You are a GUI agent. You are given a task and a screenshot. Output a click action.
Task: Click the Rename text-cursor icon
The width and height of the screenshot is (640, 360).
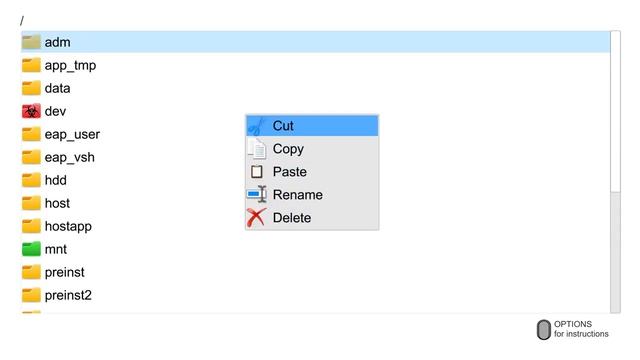(x=257, y=195)
